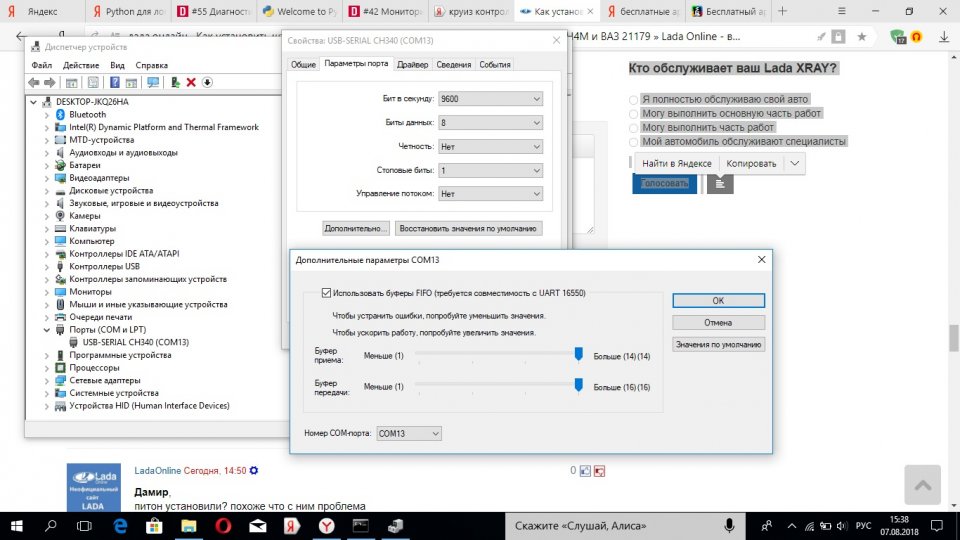
Task: Open the "Бит в секунду" dropdown
Action: point(489,99)
